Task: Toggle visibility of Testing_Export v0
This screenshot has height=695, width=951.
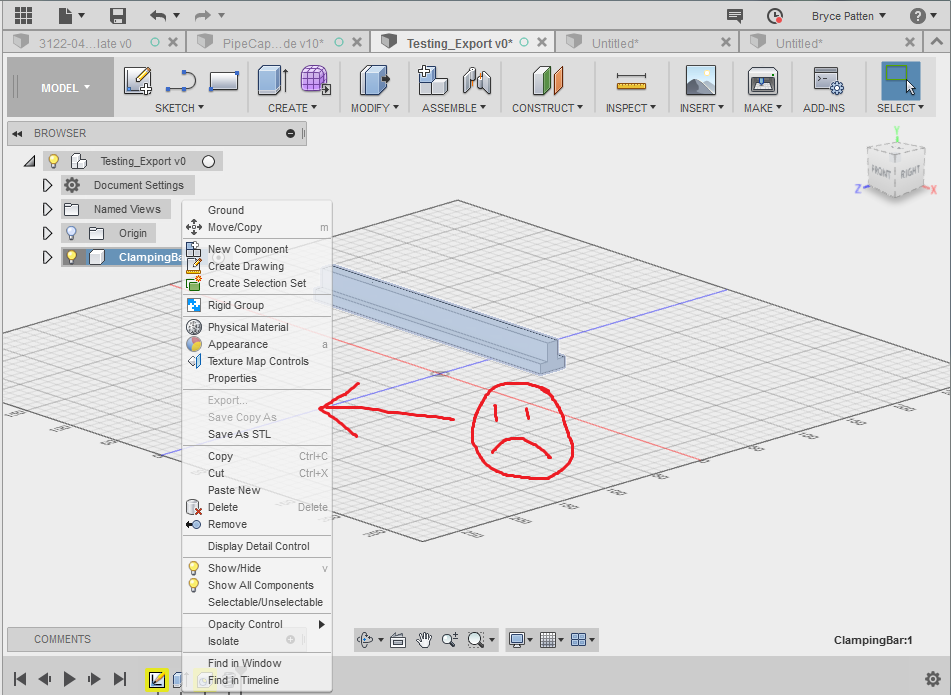Action: pyautogui.click(x=53, y=160)
